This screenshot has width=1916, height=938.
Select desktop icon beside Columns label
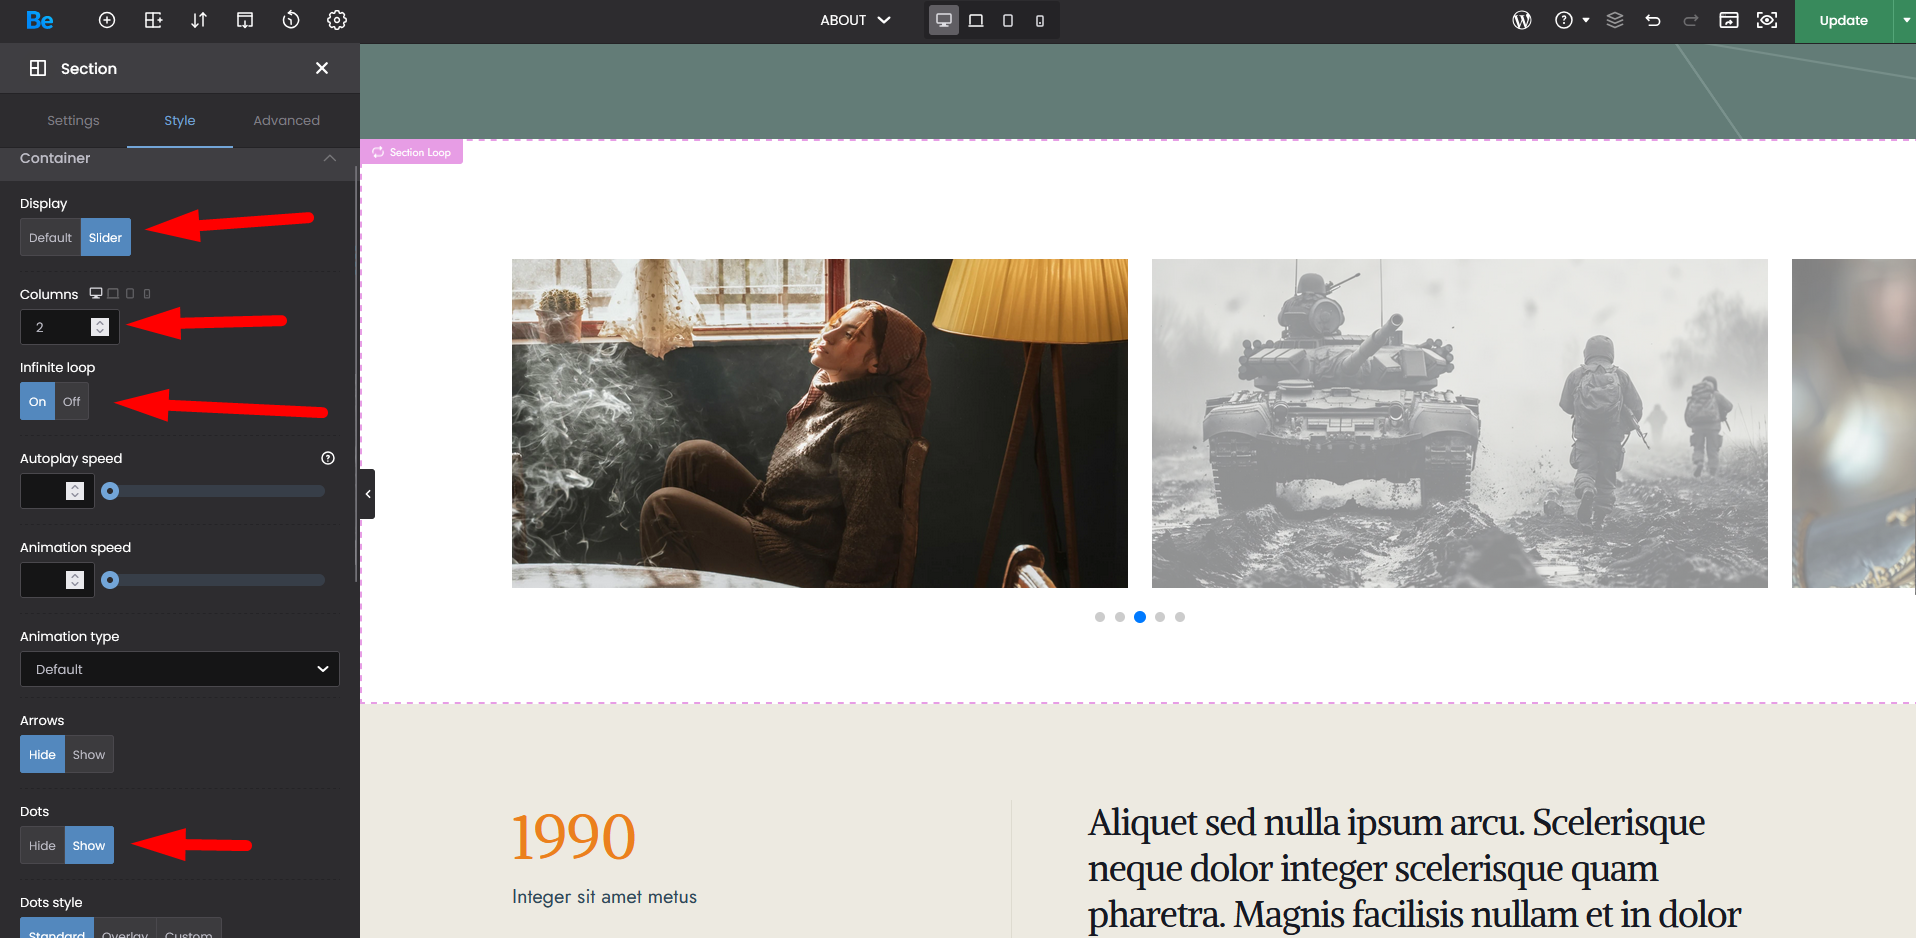96,294
